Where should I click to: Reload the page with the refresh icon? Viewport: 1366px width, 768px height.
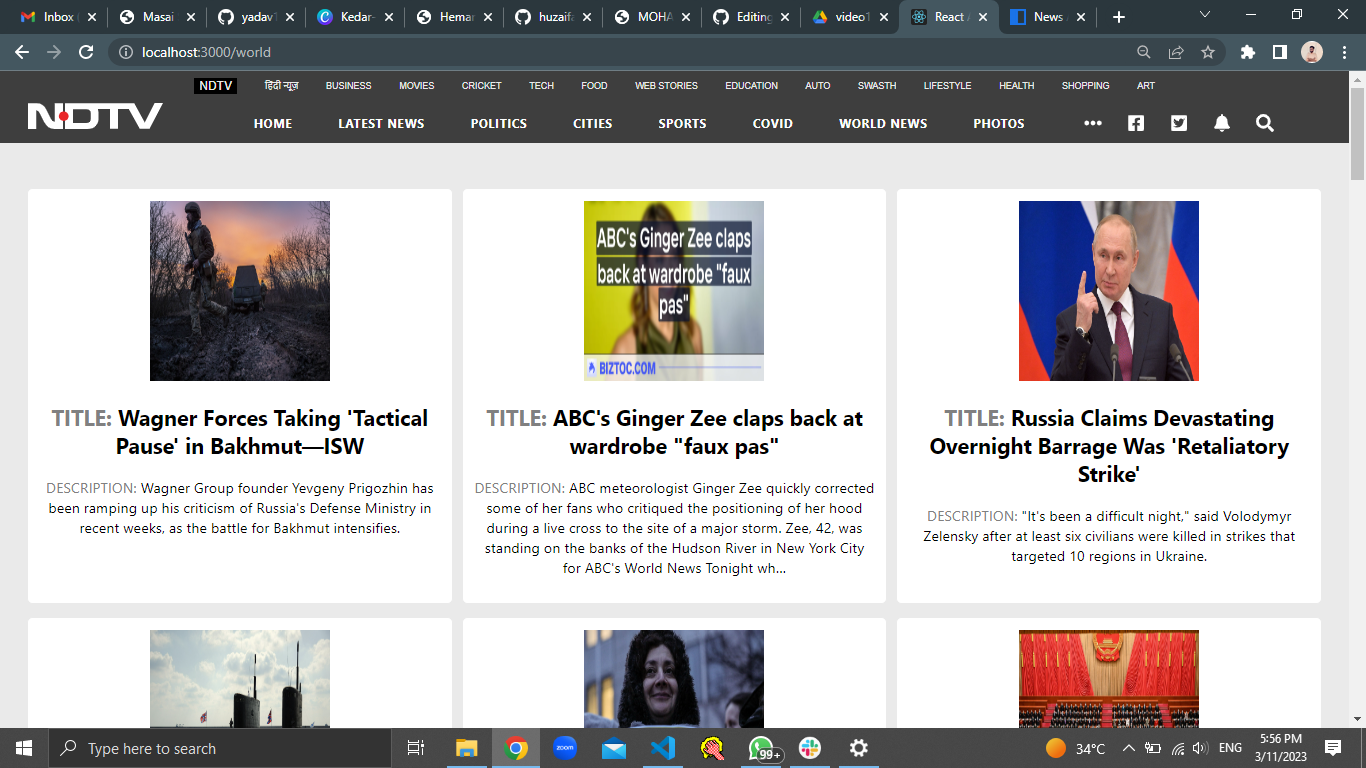click(86, 52)
